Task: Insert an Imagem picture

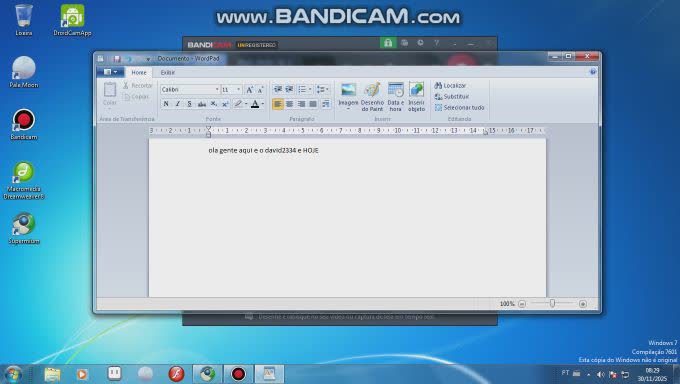Action: tap(348, 90)
